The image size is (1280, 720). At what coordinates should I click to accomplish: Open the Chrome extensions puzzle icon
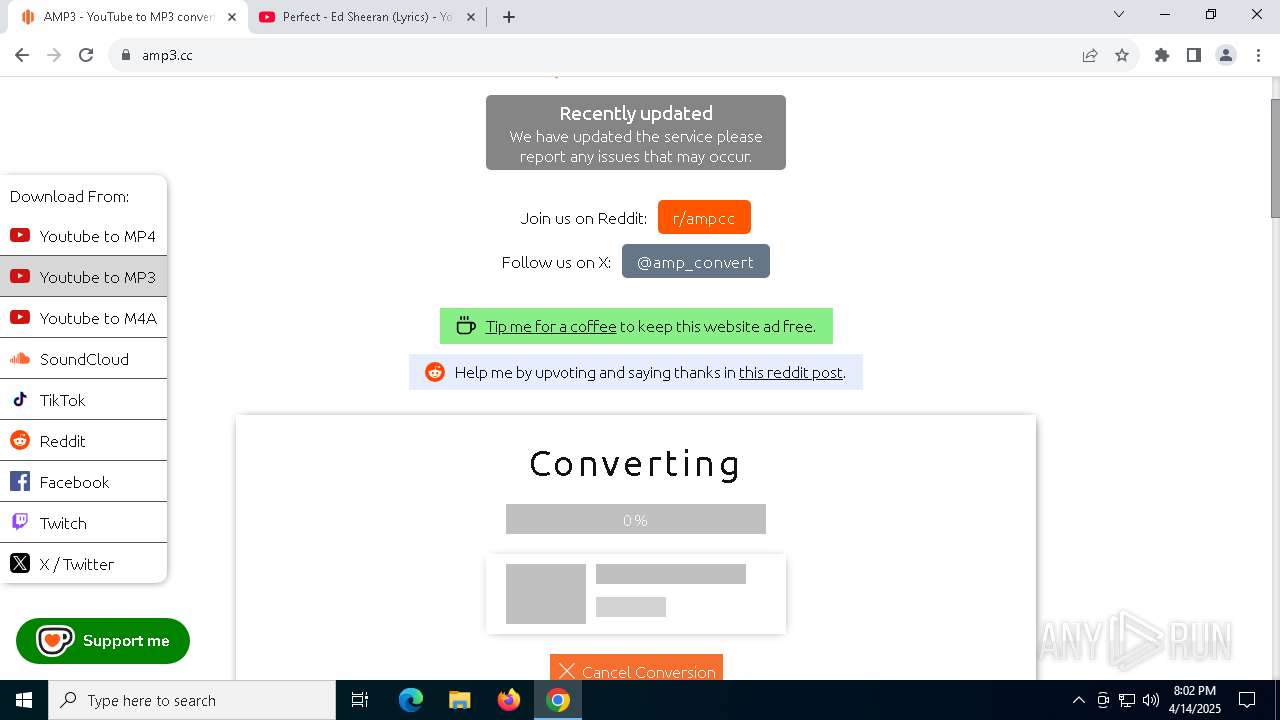[x=1162, y=55]
